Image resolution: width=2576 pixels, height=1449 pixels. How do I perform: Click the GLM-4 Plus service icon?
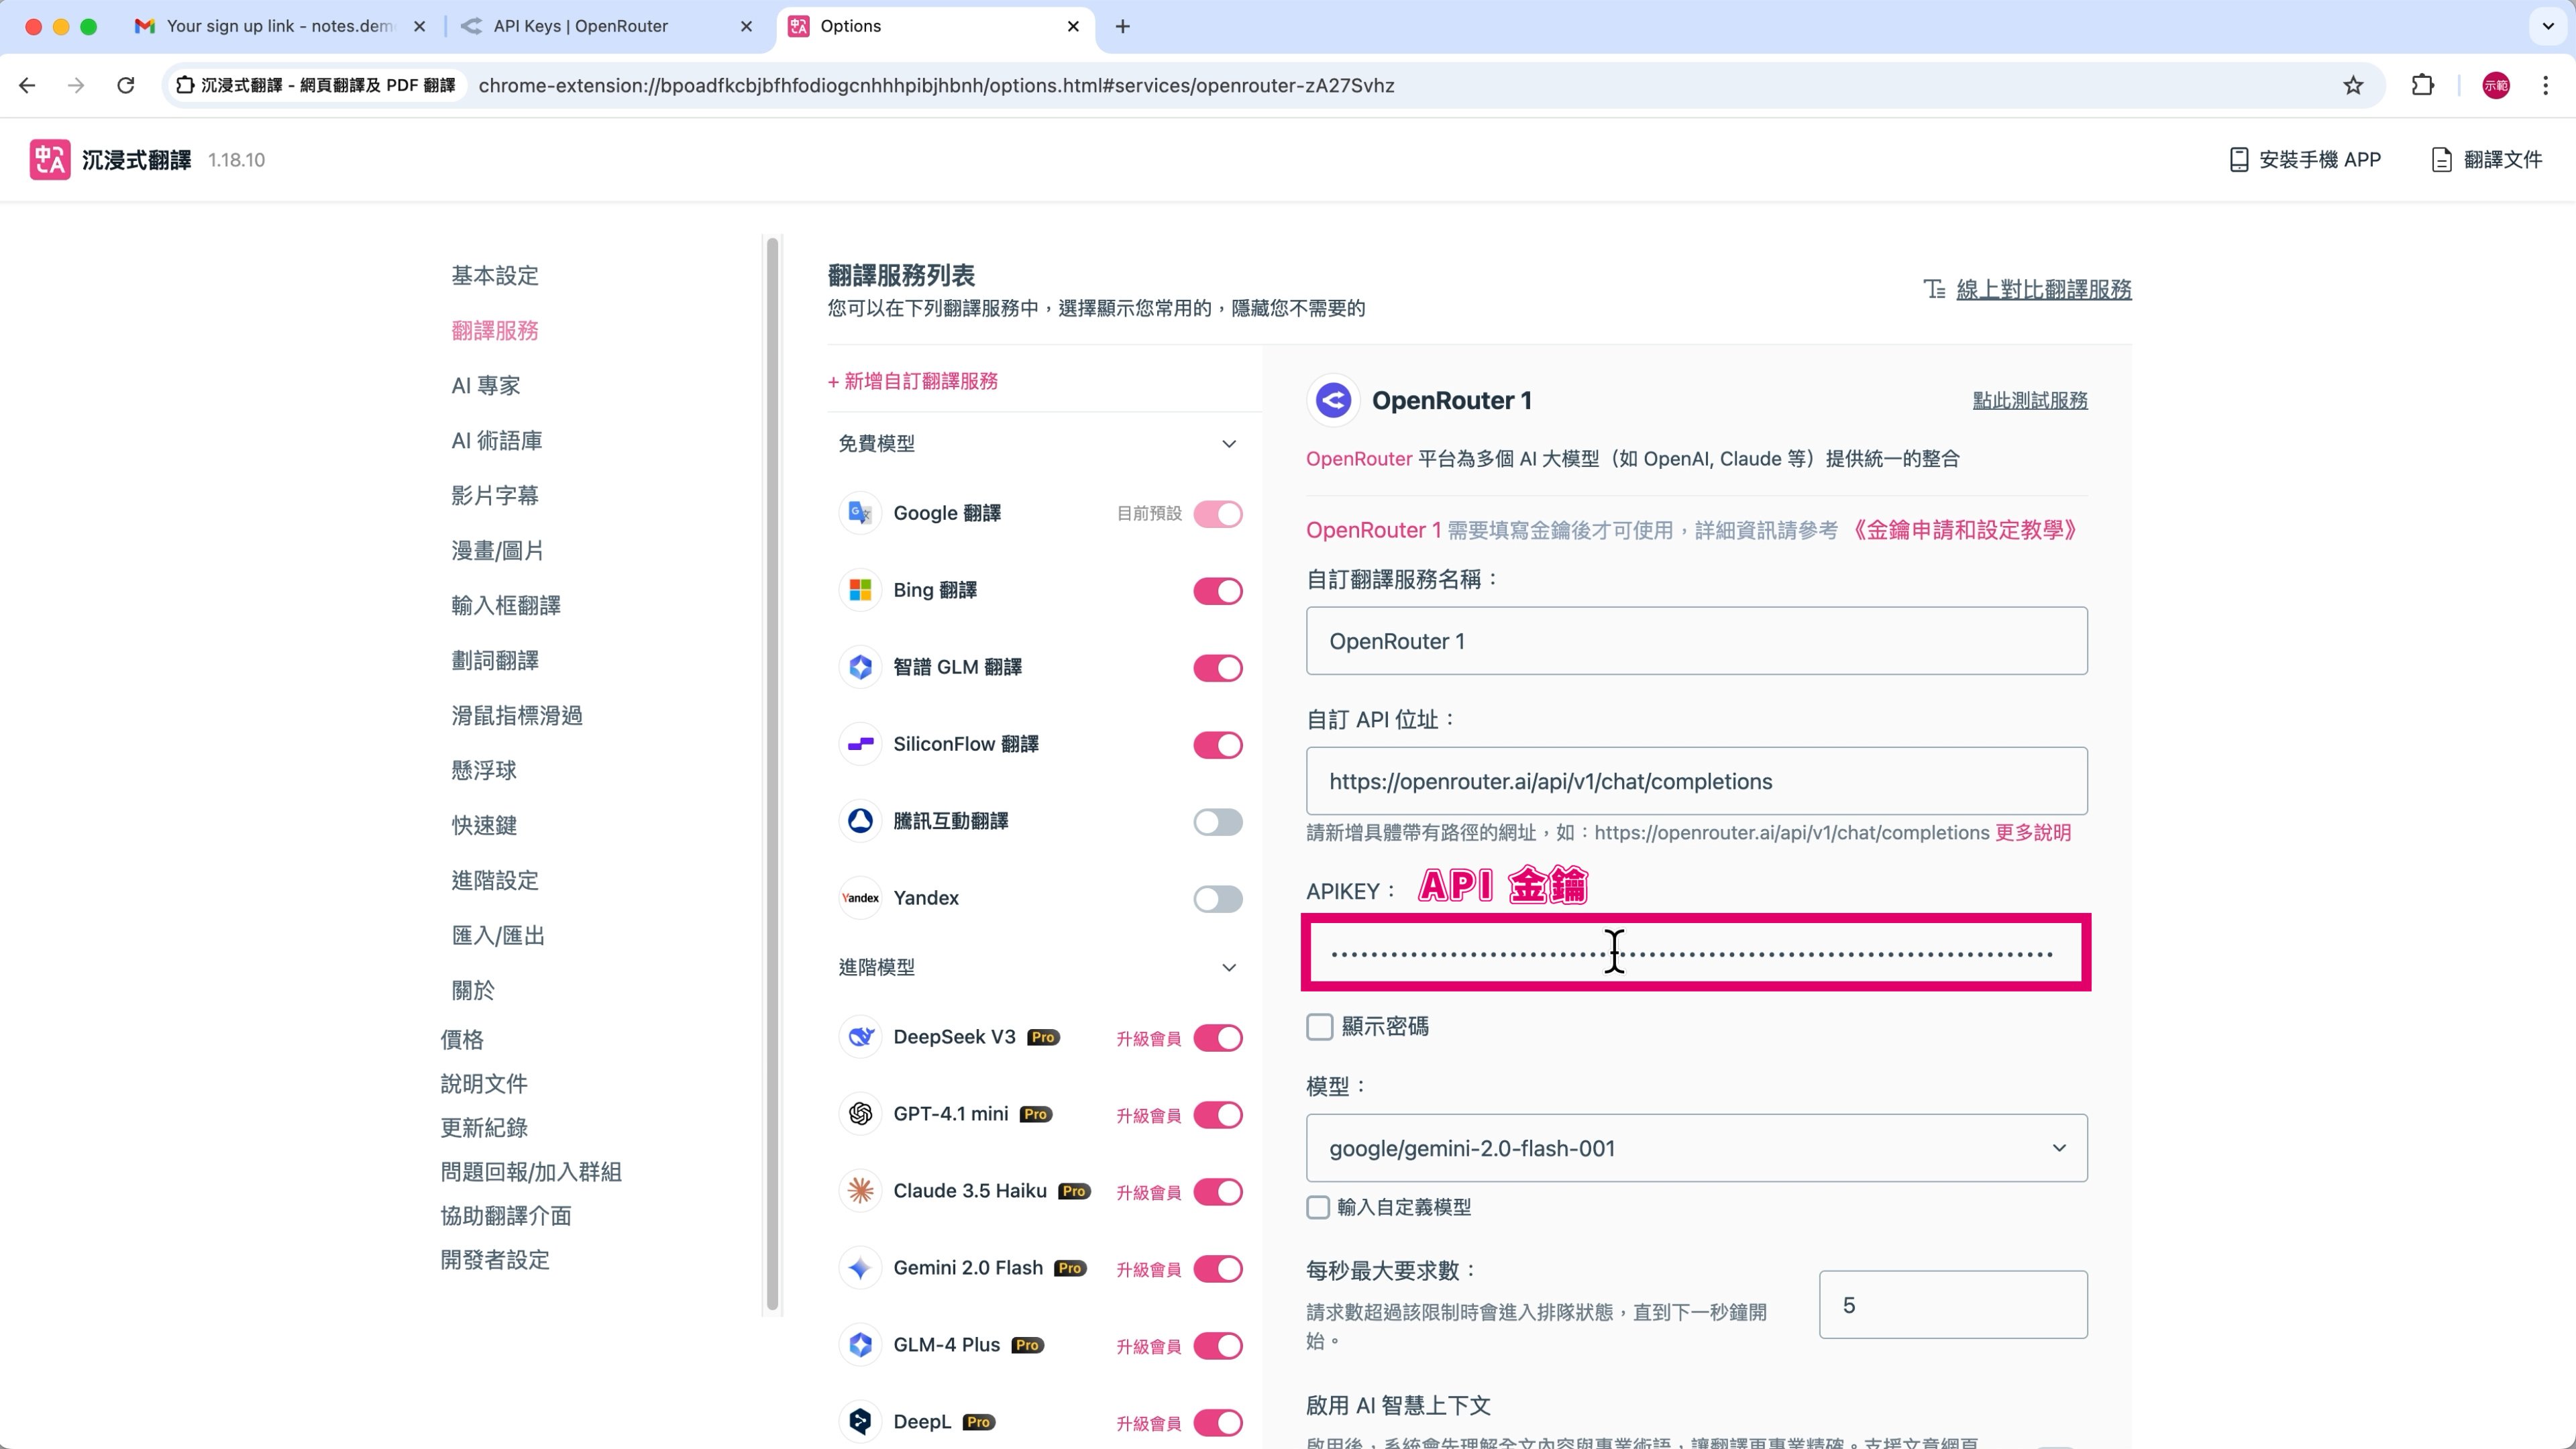pos(860,1345)
